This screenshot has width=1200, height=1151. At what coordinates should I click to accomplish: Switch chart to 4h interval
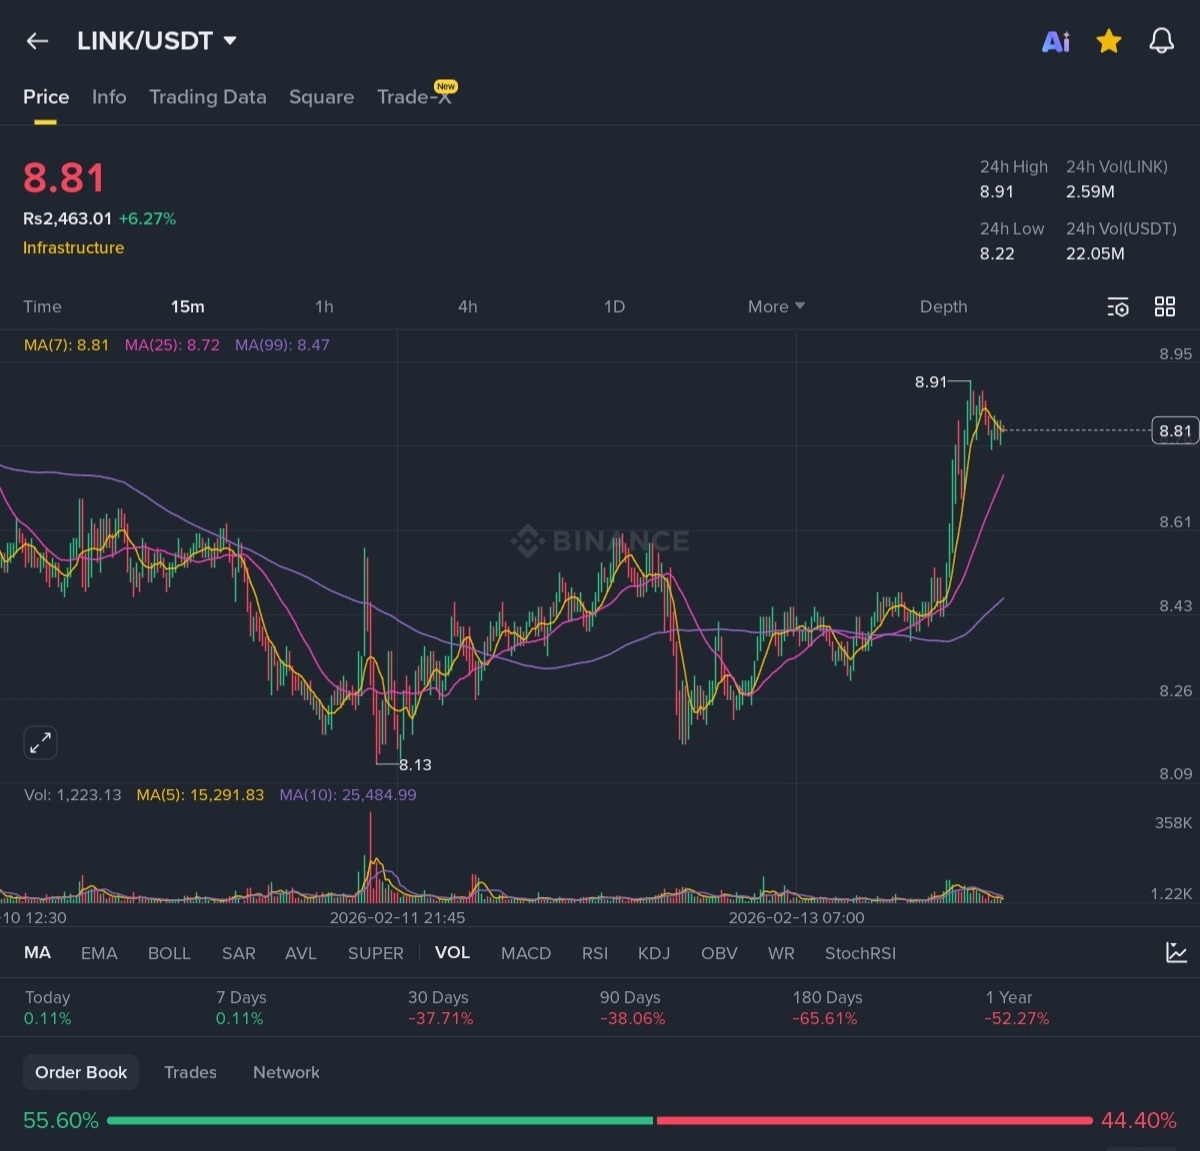click(467, 307)
